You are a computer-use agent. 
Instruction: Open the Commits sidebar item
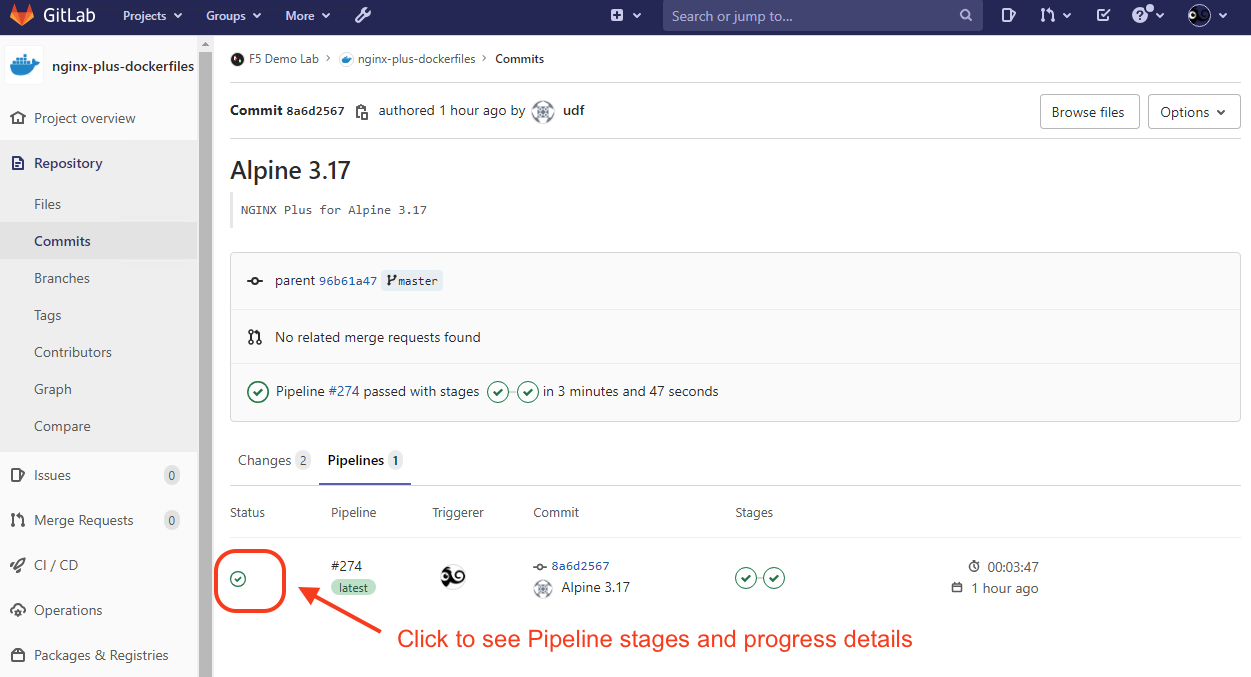pyautogui.click(x=62, y=241)
